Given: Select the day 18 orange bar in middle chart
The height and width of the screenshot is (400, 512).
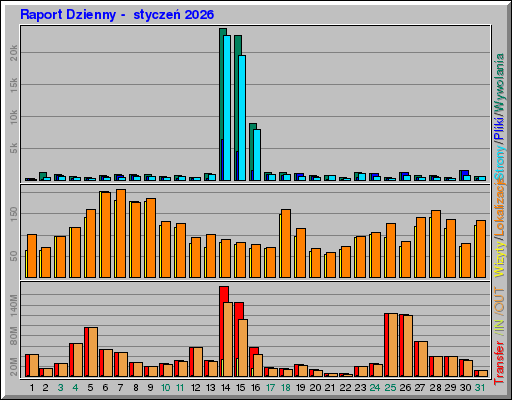Looking at the screenshot, I should [286, 243].
